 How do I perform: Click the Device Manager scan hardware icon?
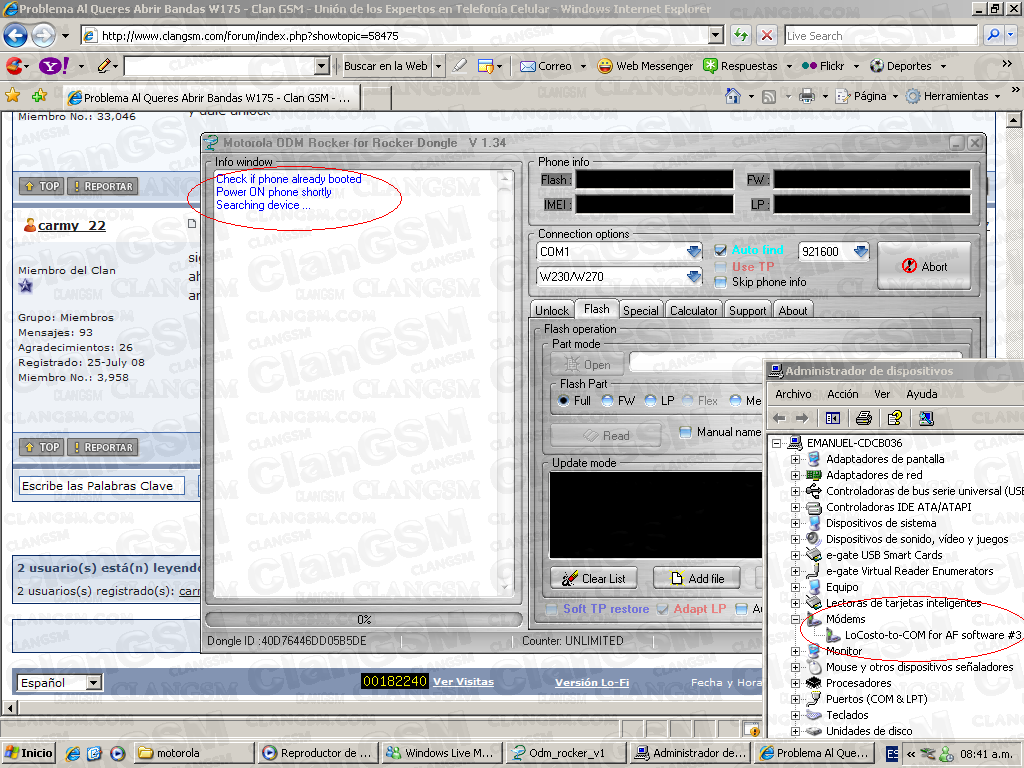click(x=926, y=418)
